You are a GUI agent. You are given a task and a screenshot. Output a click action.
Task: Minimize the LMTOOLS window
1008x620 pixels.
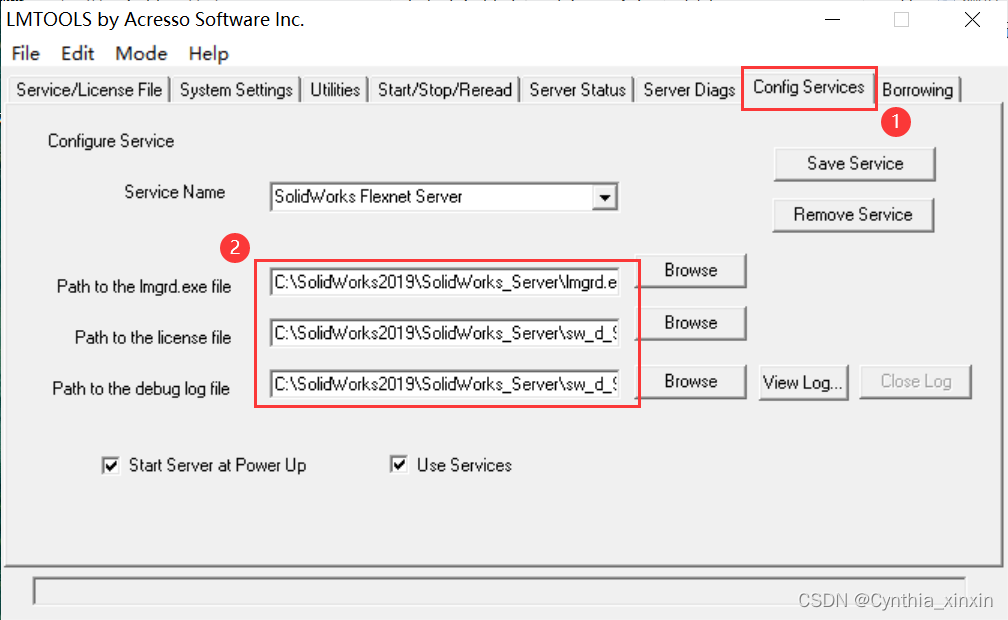pos(832,19)
